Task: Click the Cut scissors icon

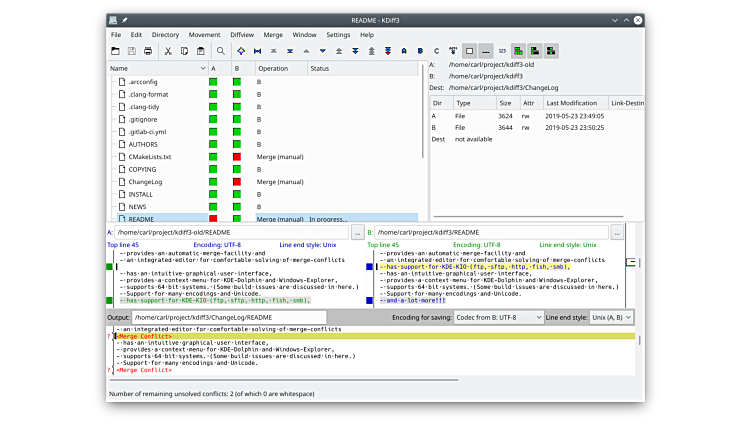Action: pyautogui.click(x=168, y=50)
